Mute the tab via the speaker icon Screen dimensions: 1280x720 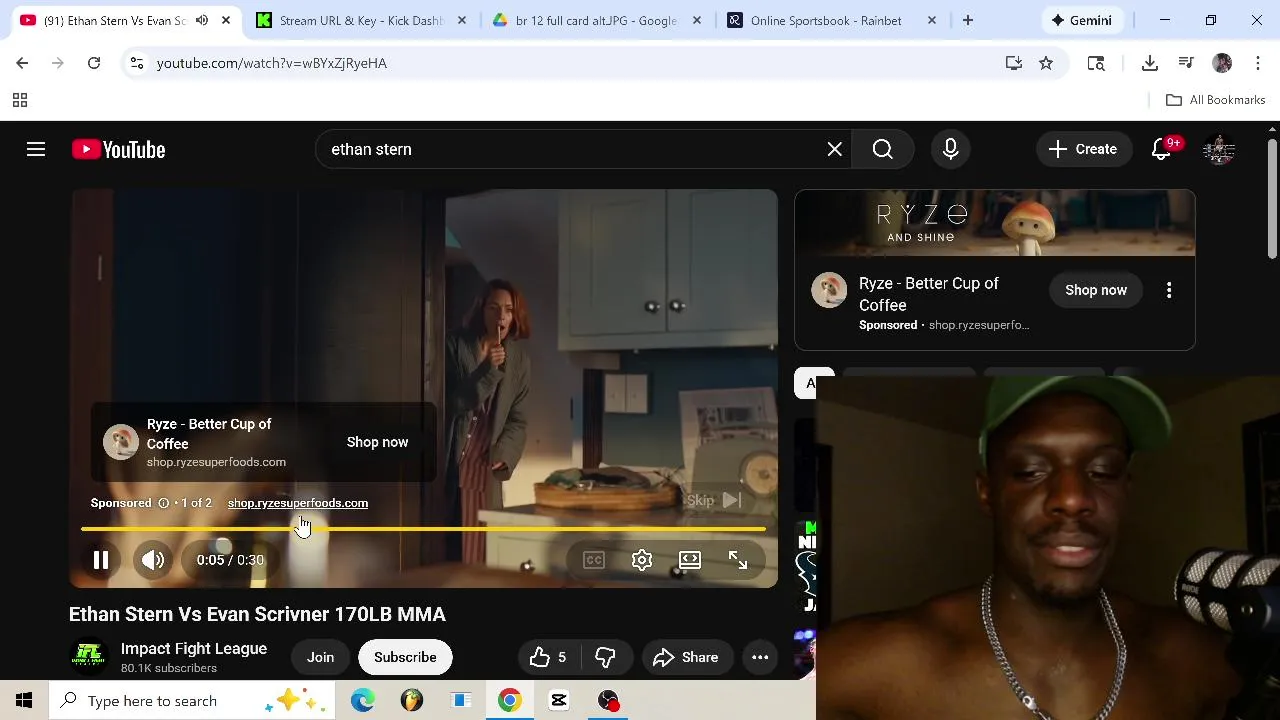[202, 20]
